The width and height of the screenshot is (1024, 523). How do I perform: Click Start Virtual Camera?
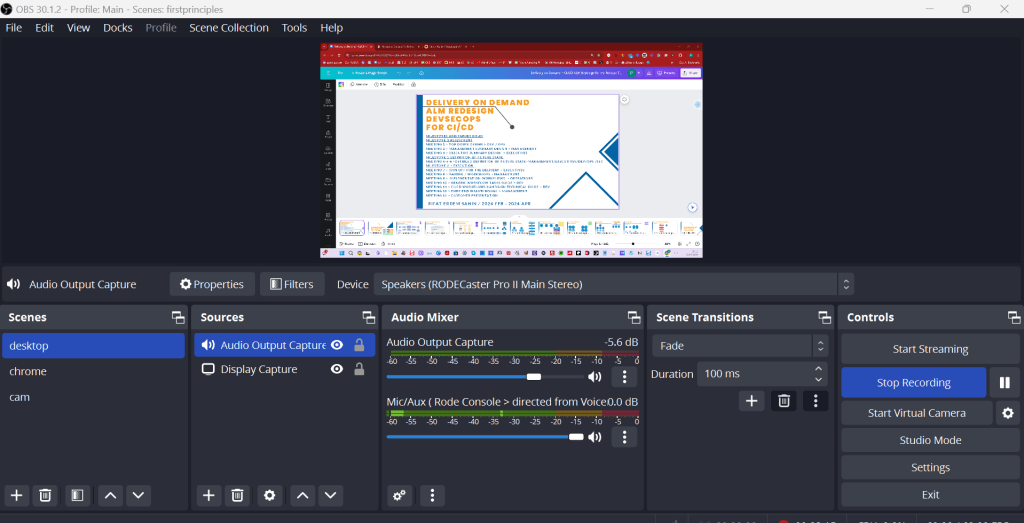(916, 413)
